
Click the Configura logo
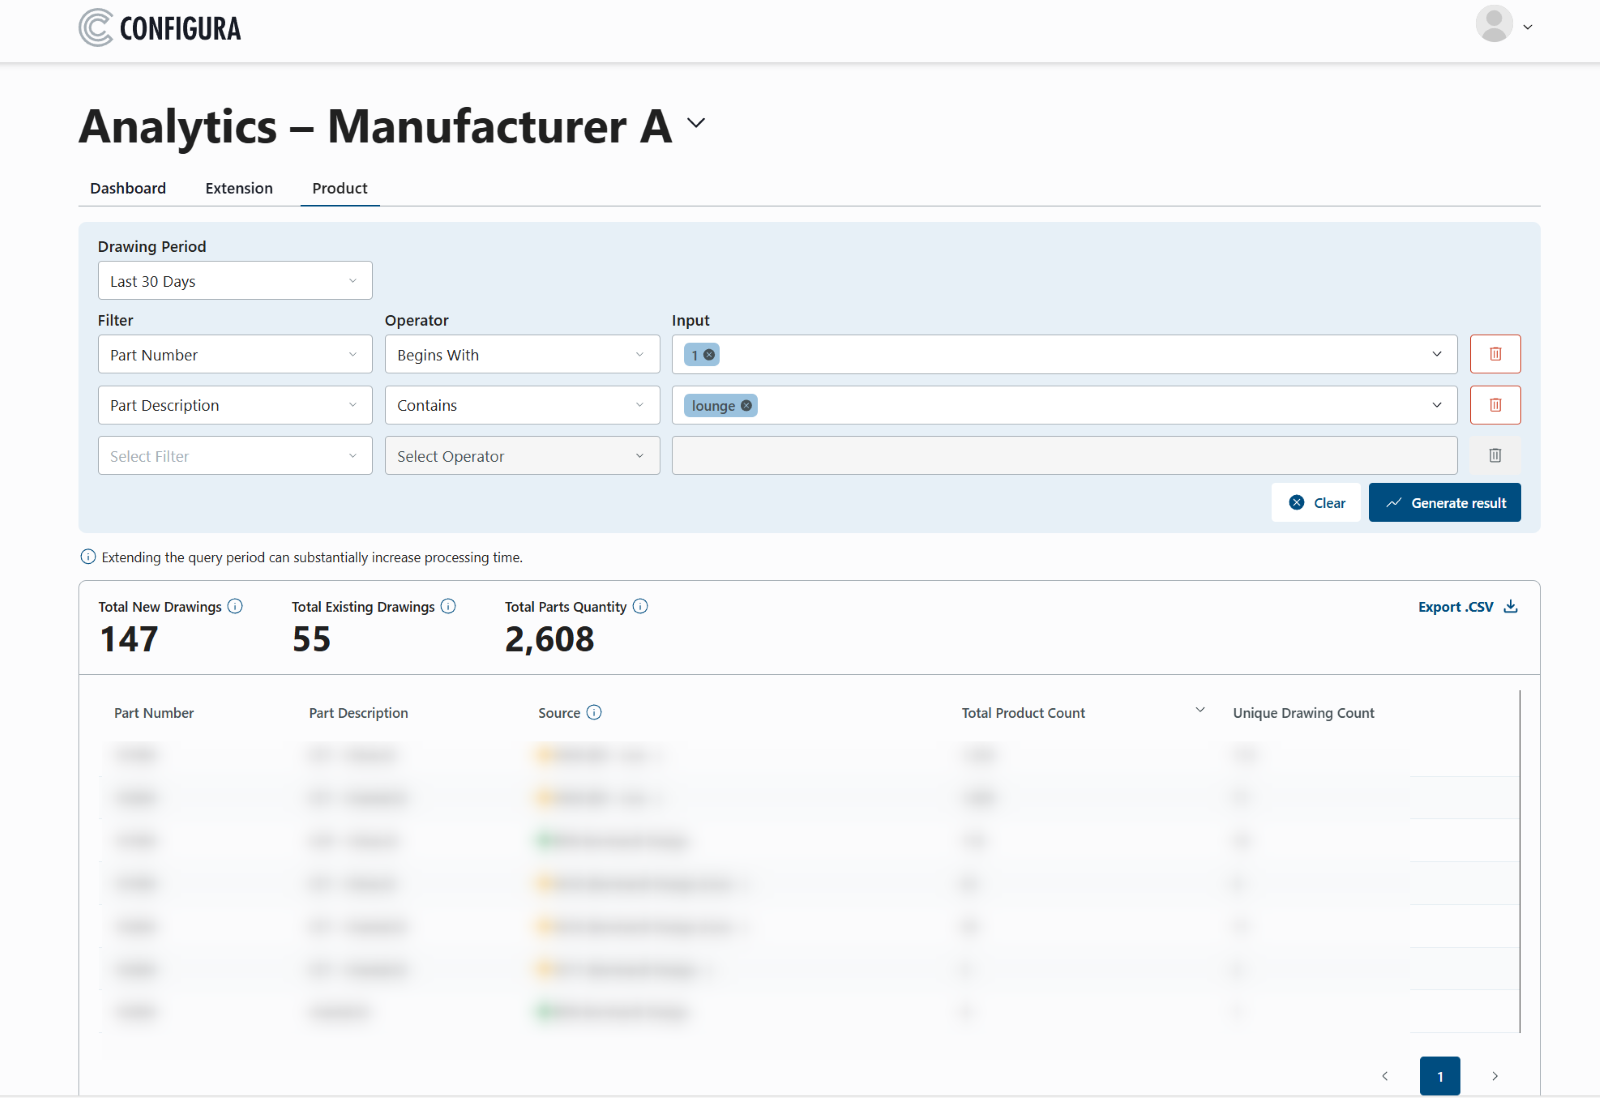pyautogui.click(x=160, y=28)
